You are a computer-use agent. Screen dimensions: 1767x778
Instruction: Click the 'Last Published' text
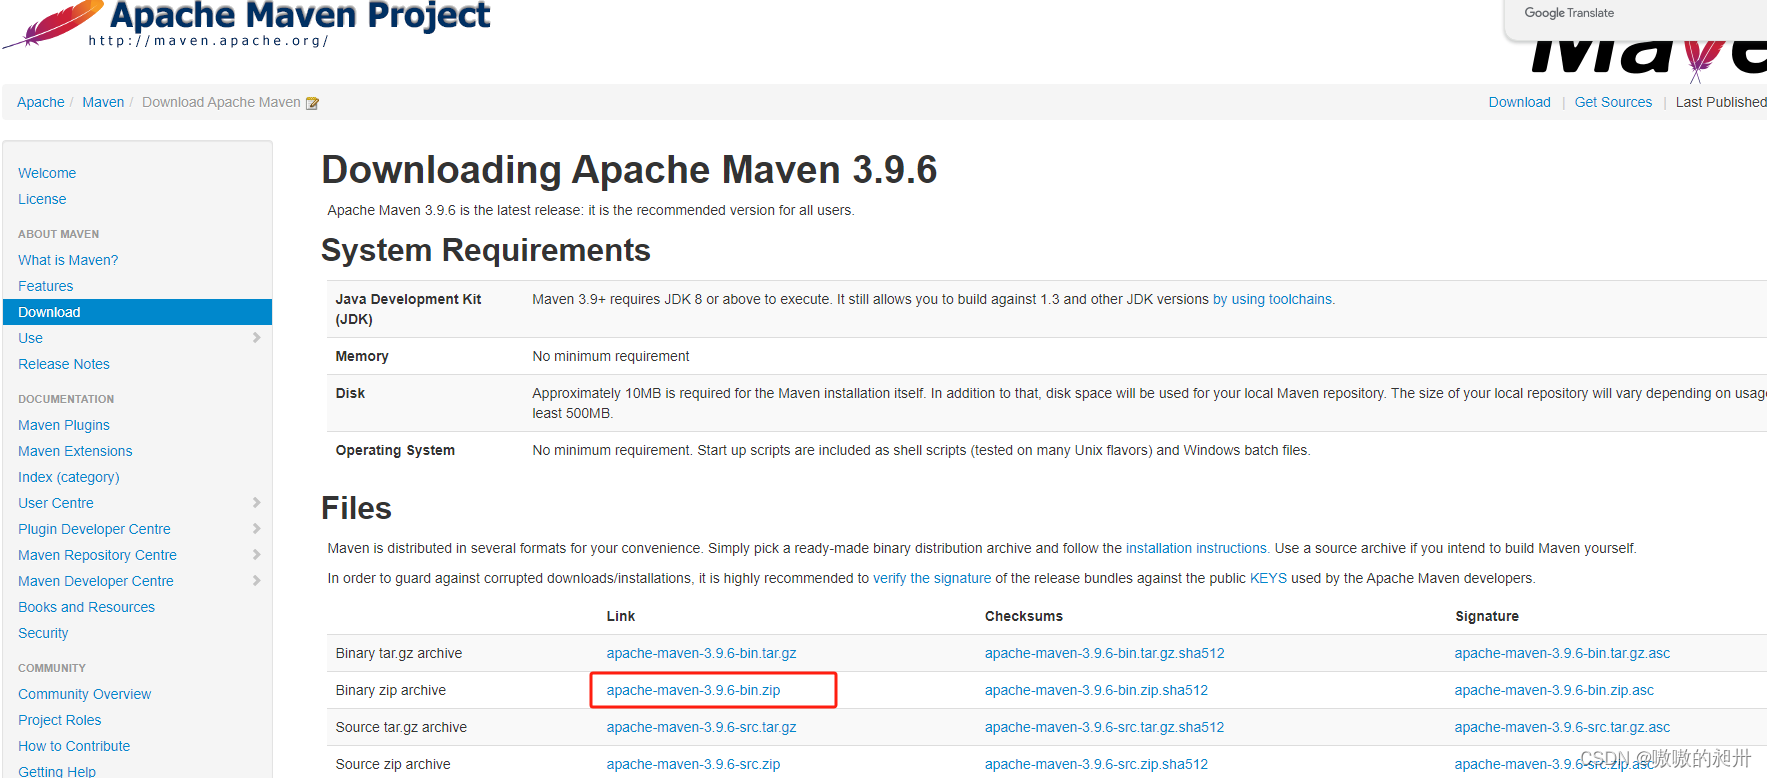1721,102
